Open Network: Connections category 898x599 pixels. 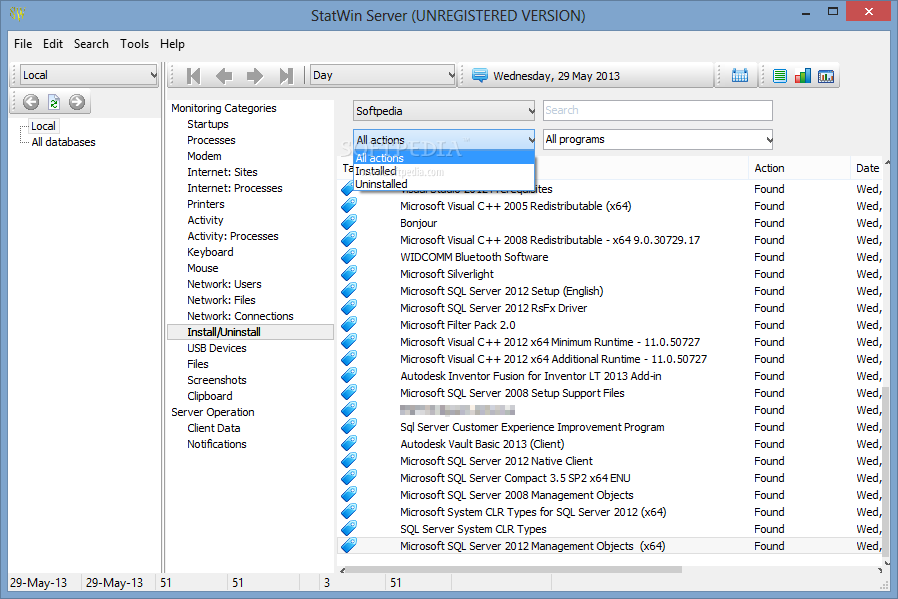coord(240,316)
